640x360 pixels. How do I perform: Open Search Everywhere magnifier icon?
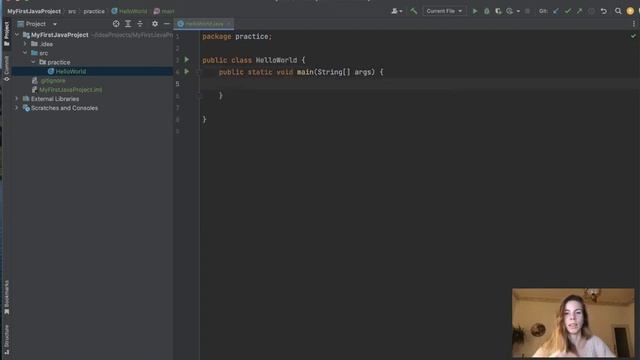pyautogui.click(x=618, y=11)
